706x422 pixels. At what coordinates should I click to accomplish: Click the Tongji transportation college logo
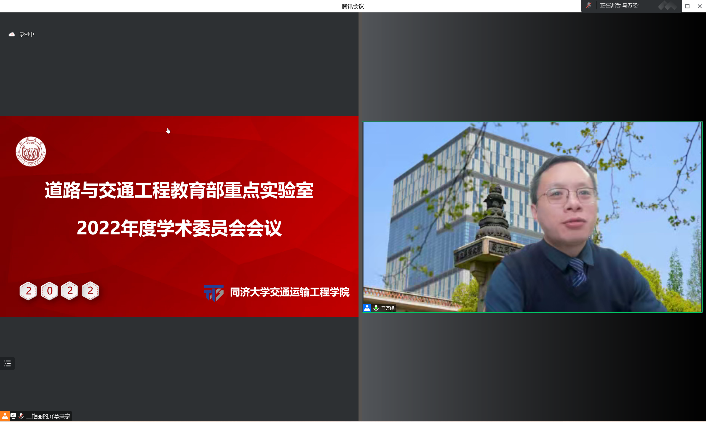[x=213, y=292]
